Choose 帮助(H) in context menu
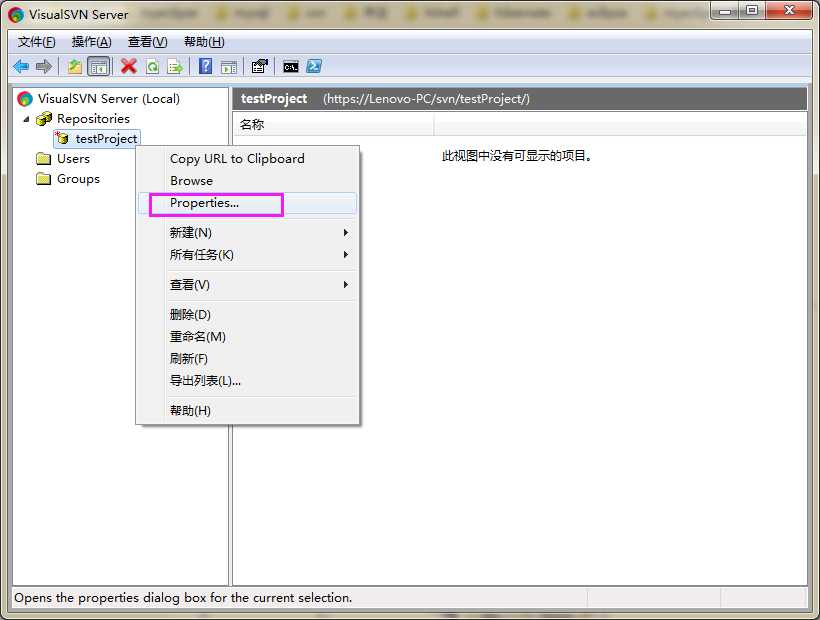Viewport: 820px width, 620px height. [x=247, y=410]
